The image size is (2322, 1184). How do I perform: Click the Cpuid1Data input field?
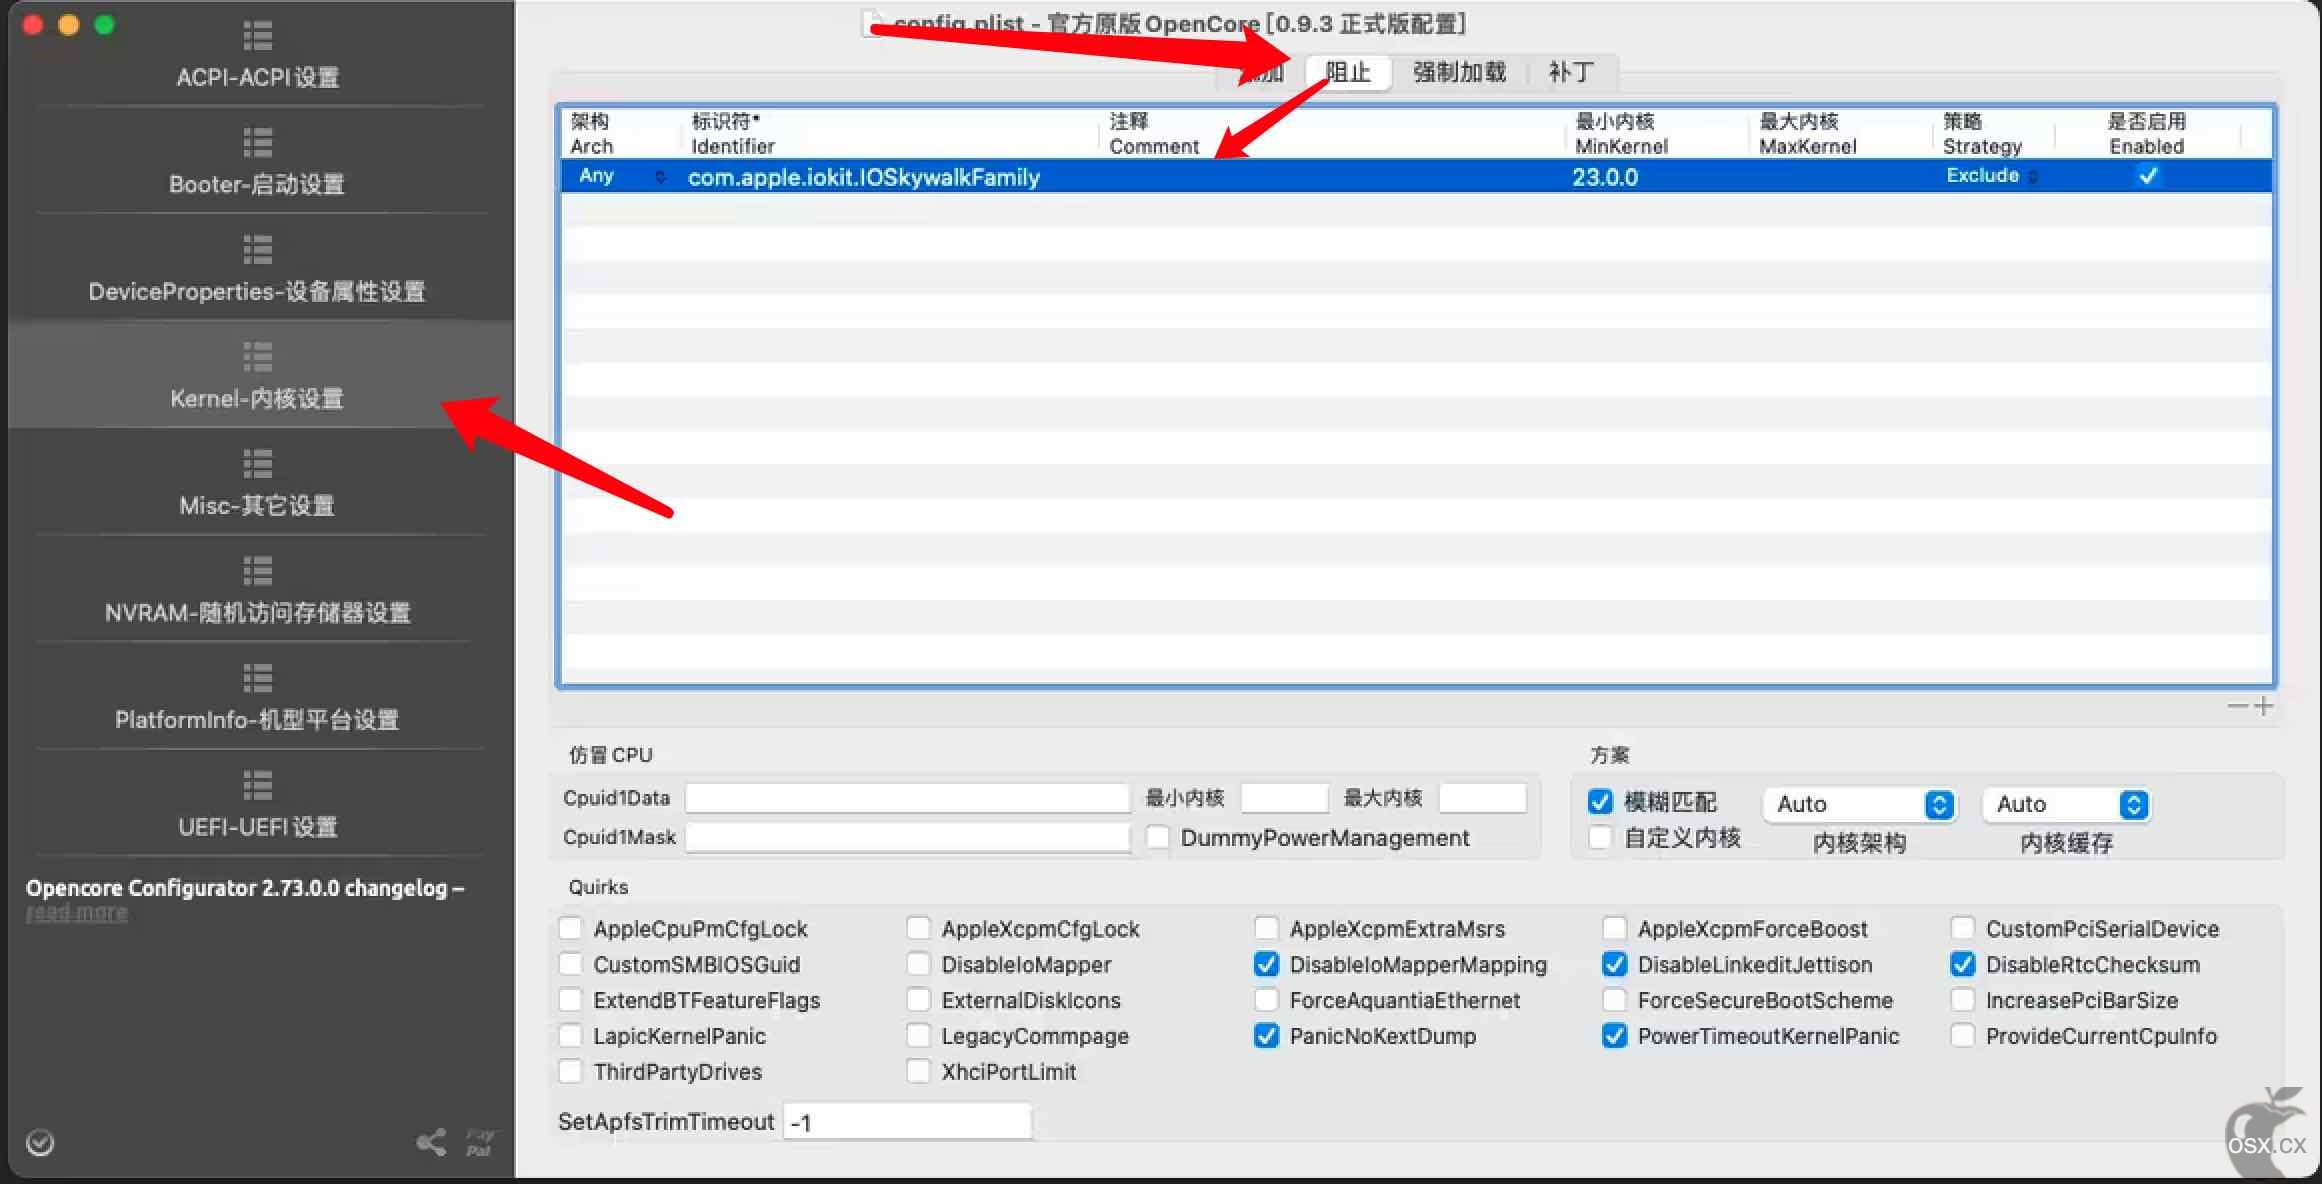tap(907, 797)
